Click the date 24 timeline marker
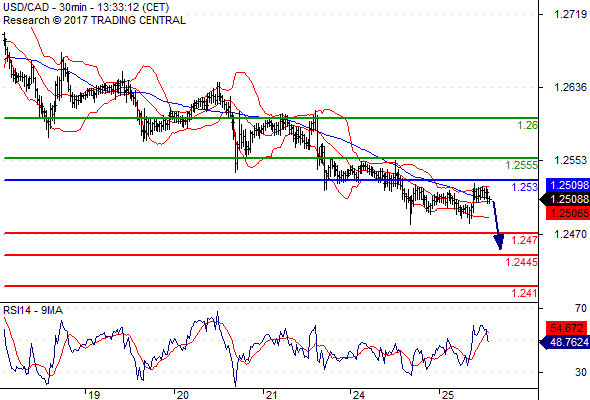Screen dimensions: 590x400 (x=358, y=395)
